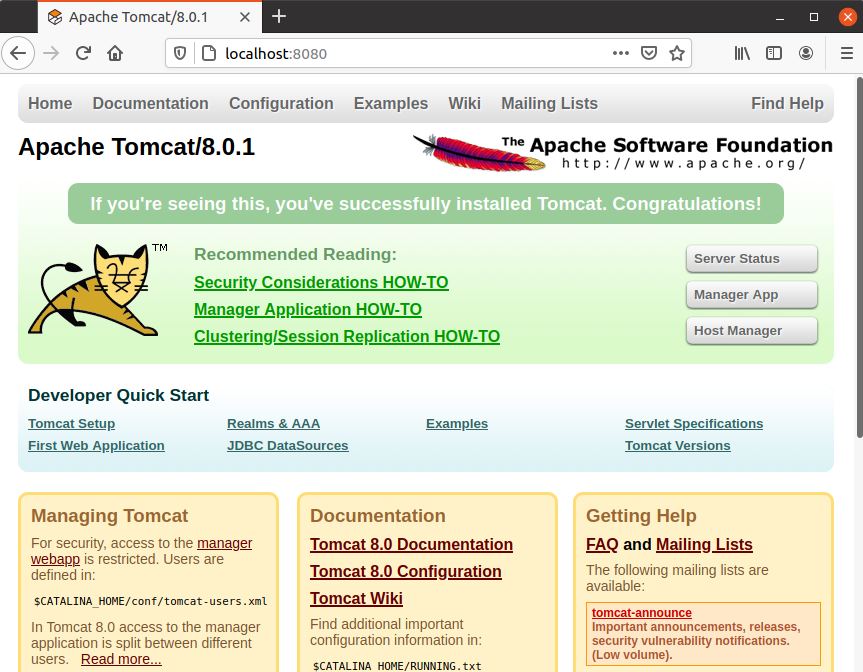The width and height of the screenshot is (863, 672).
Task: Open Clustering/Session Replication HOW-TO link
Action: [347, 336]
